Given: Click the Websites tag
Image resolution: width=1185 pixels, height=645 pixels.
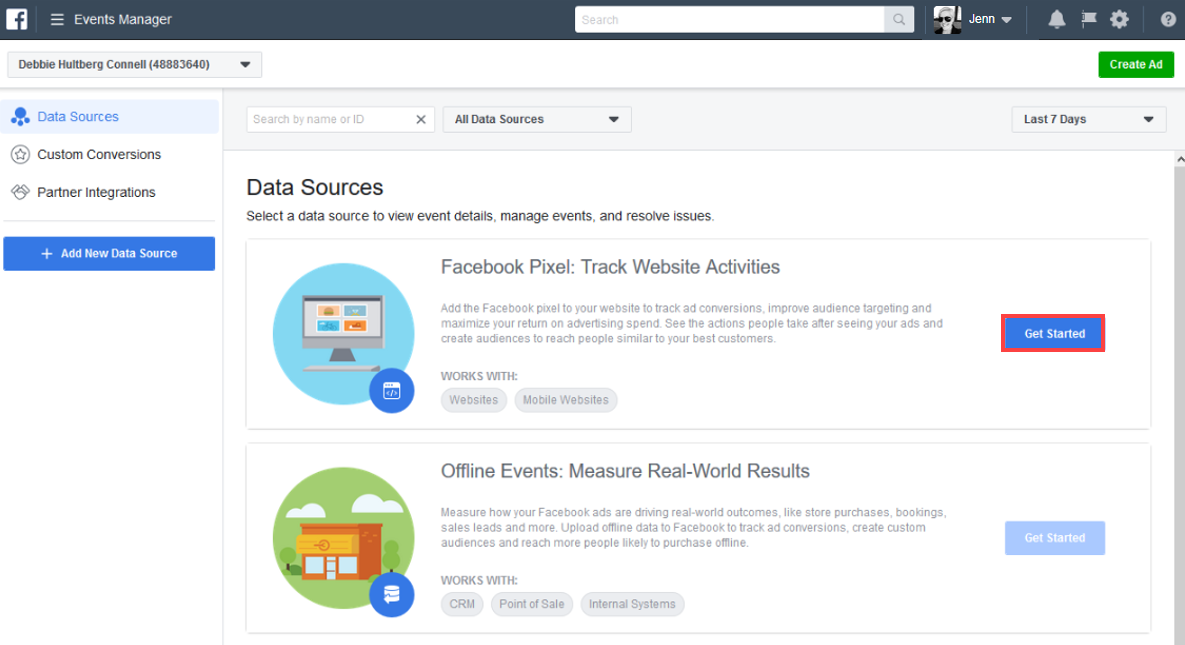Looking at the screenshot, I should click(474, 400).
